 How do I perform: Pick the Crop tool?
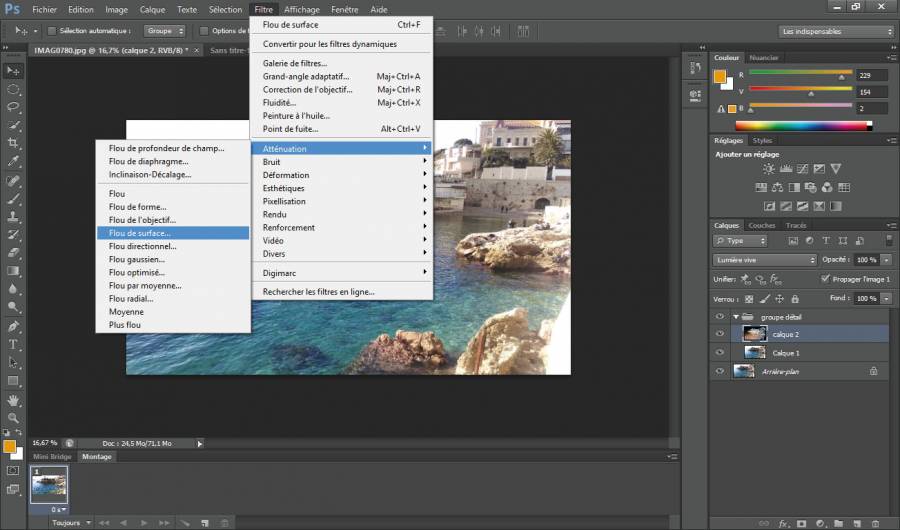pos(13,144)
